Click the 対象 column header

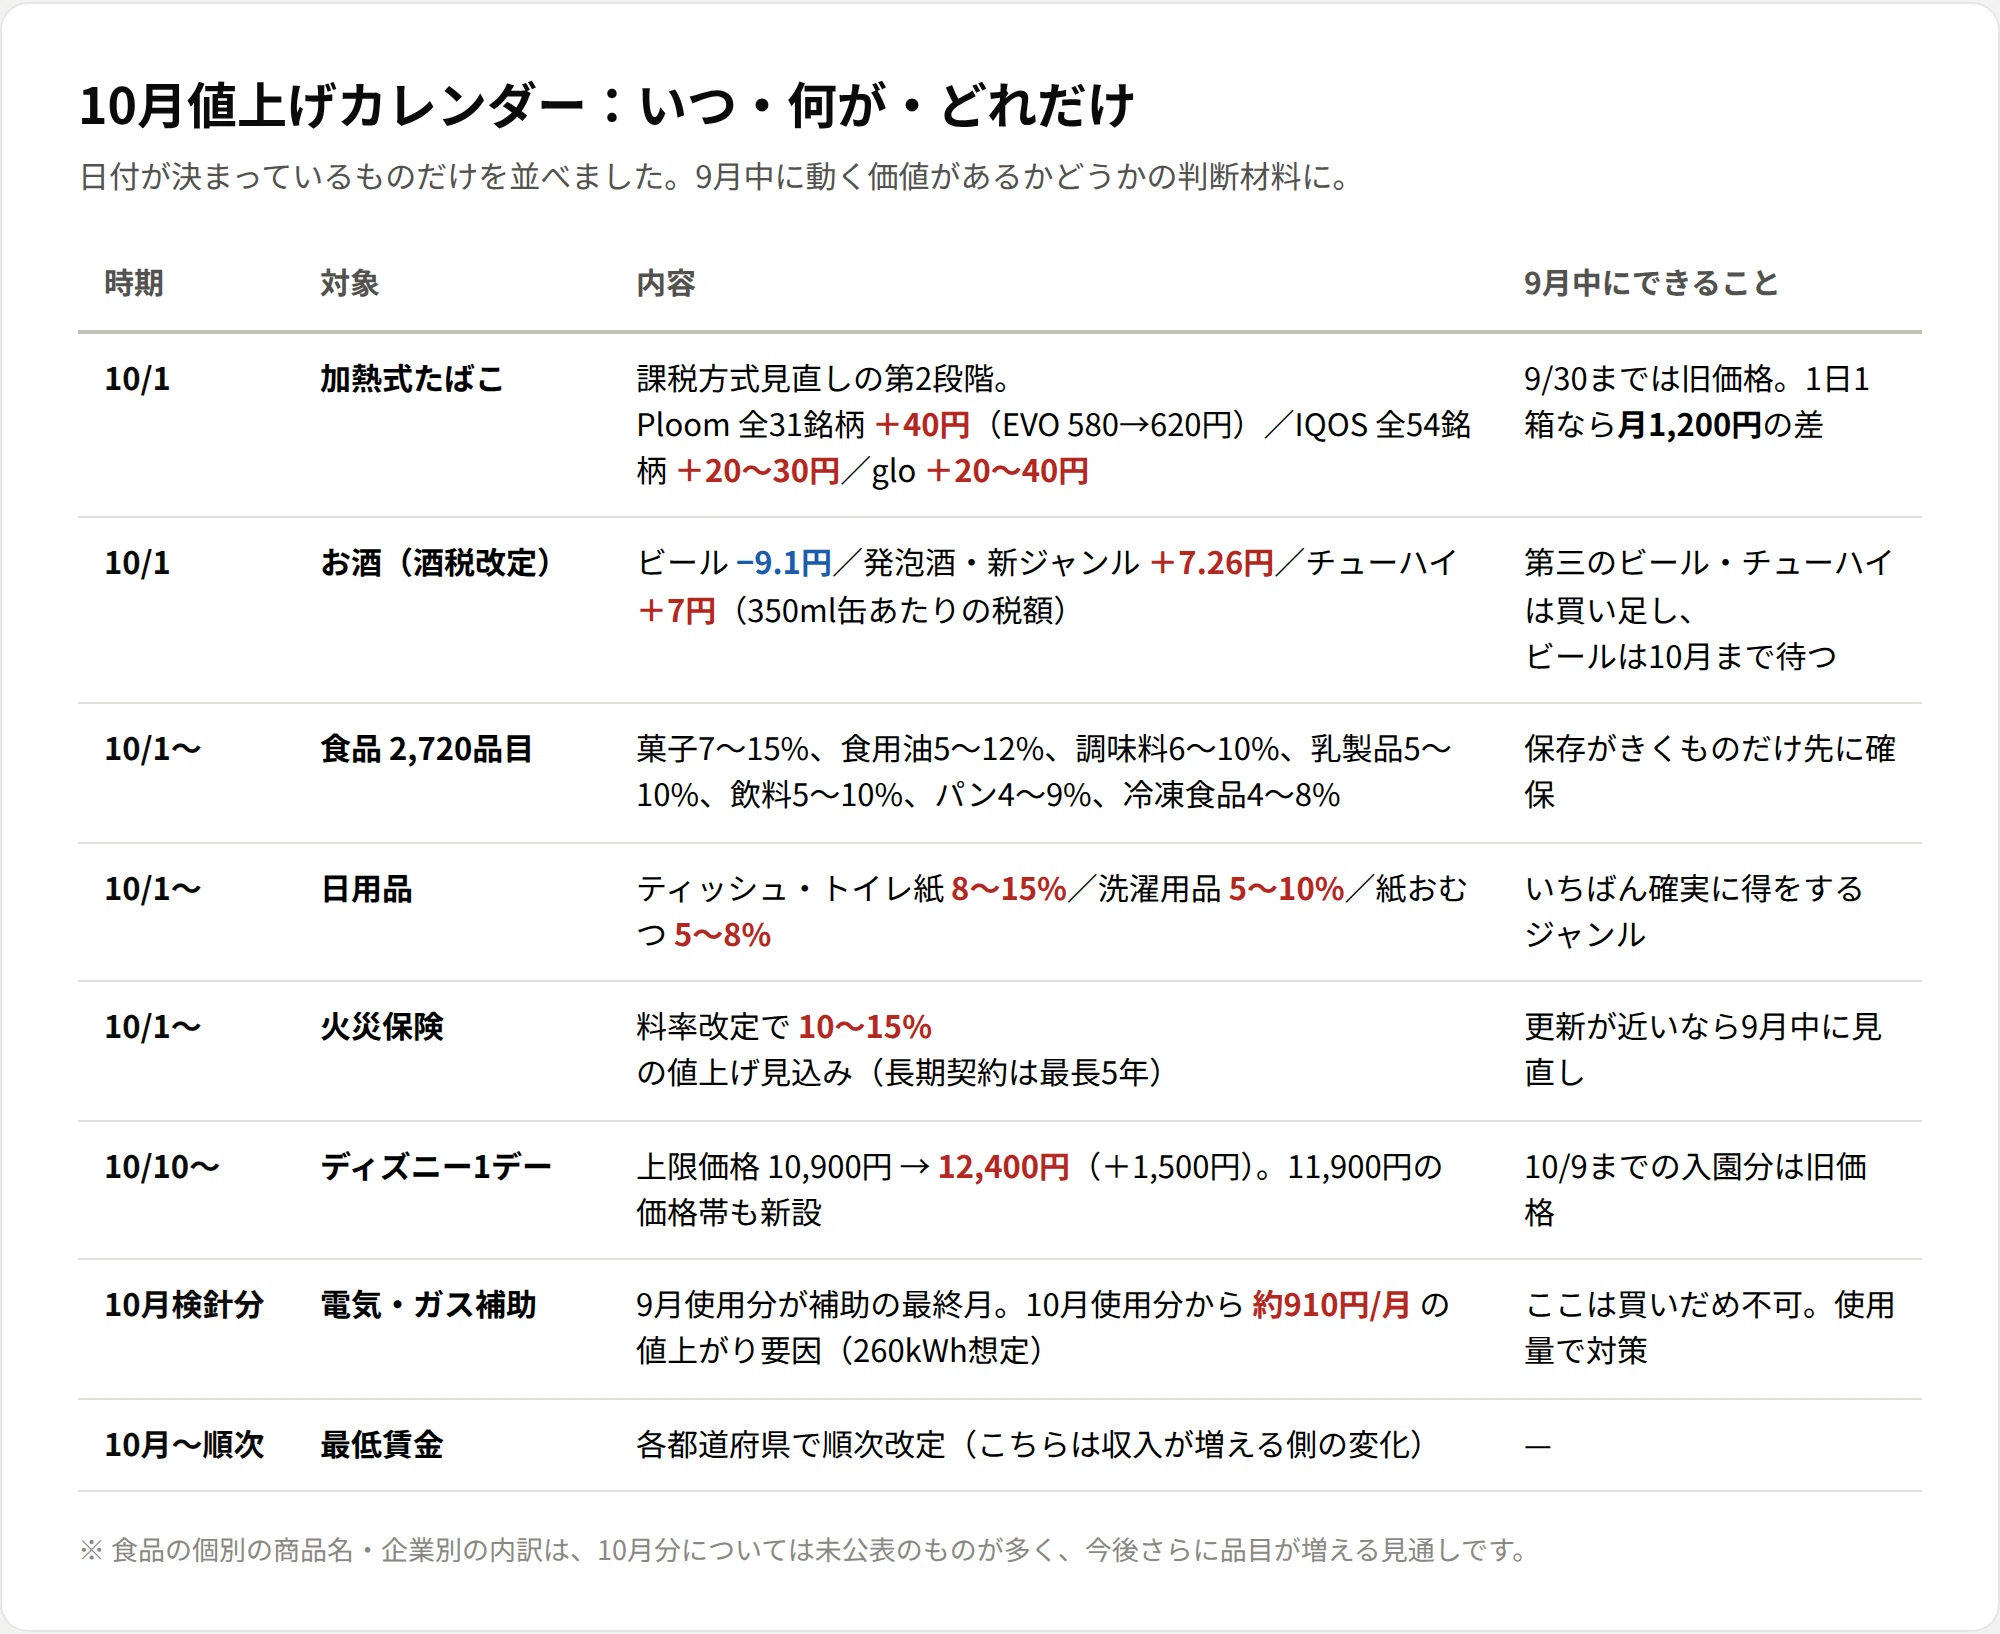pyautogui.click(x=350, y=283)
